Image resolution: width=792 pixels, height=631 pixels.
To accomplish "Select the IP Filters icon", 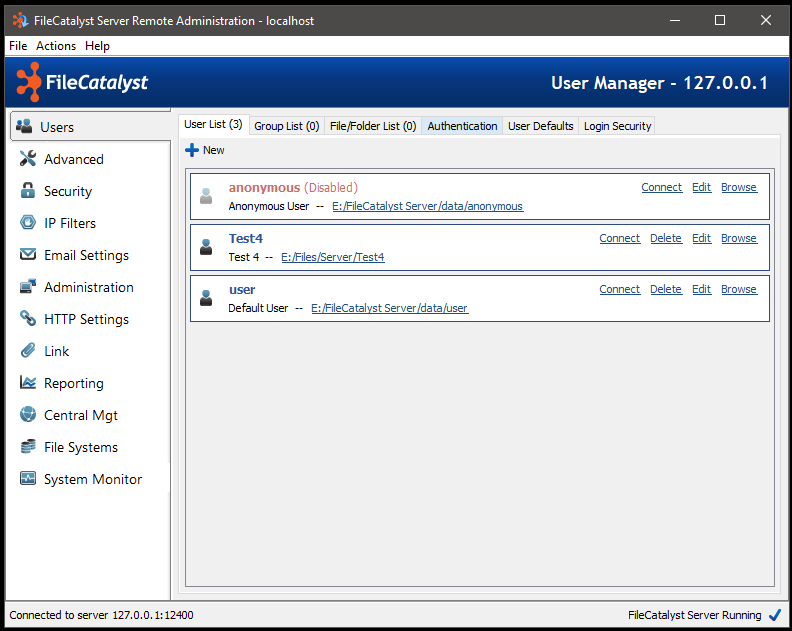I will (27, 223).
